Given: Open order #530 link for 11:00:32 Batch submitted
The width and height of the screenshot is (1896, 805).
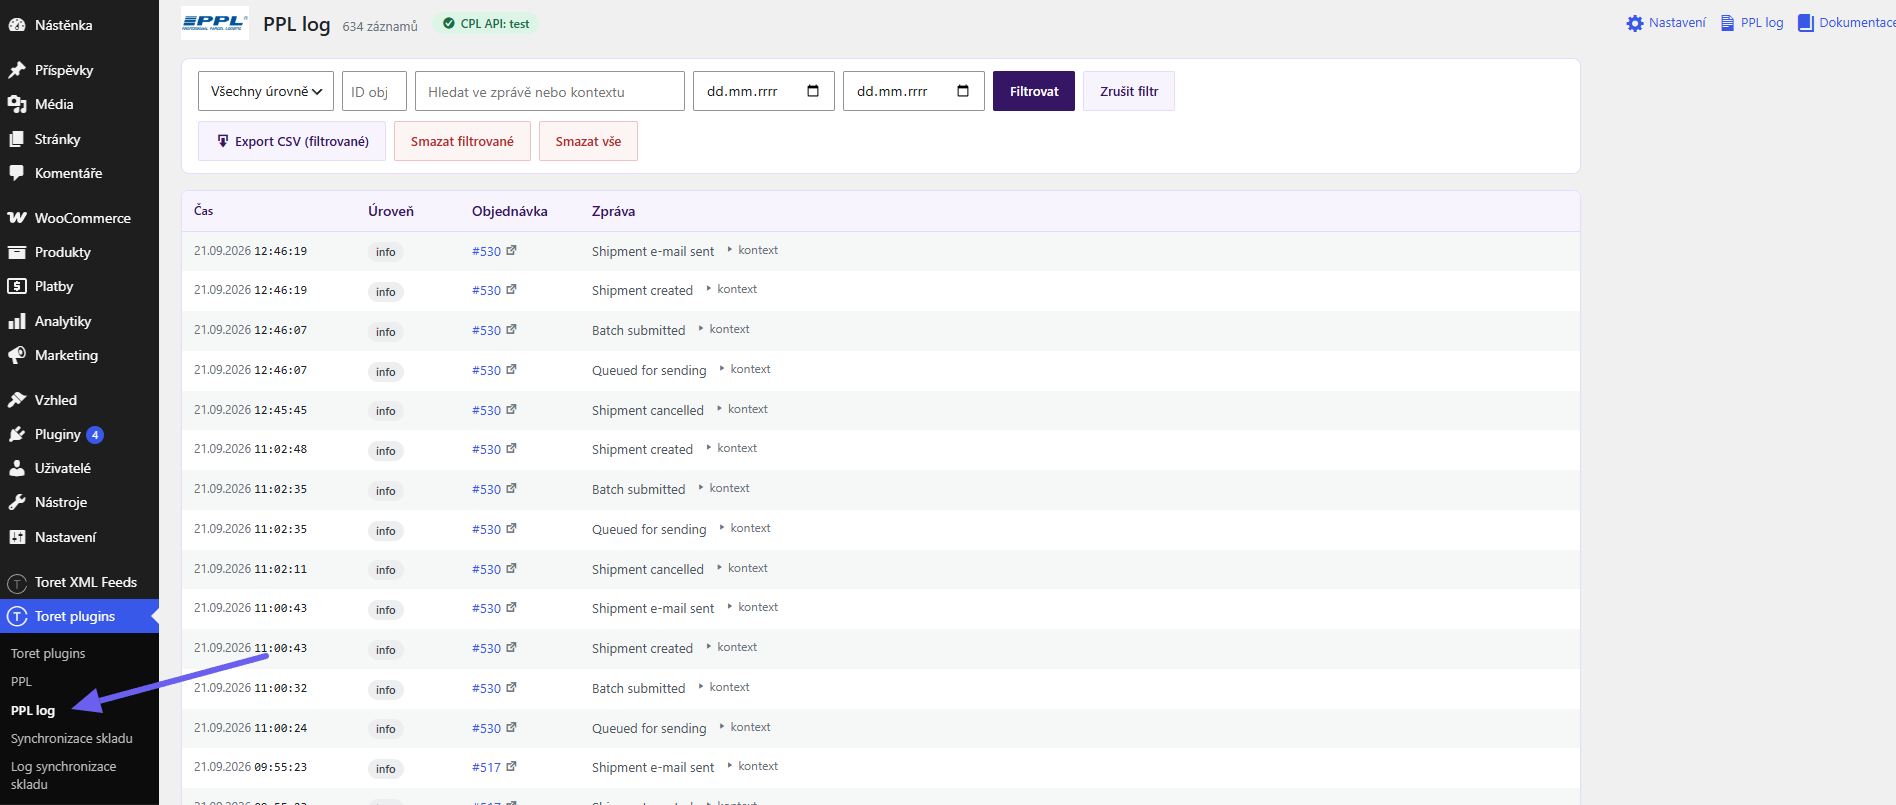Looking at the screenshot, I should tap(486, 689).
